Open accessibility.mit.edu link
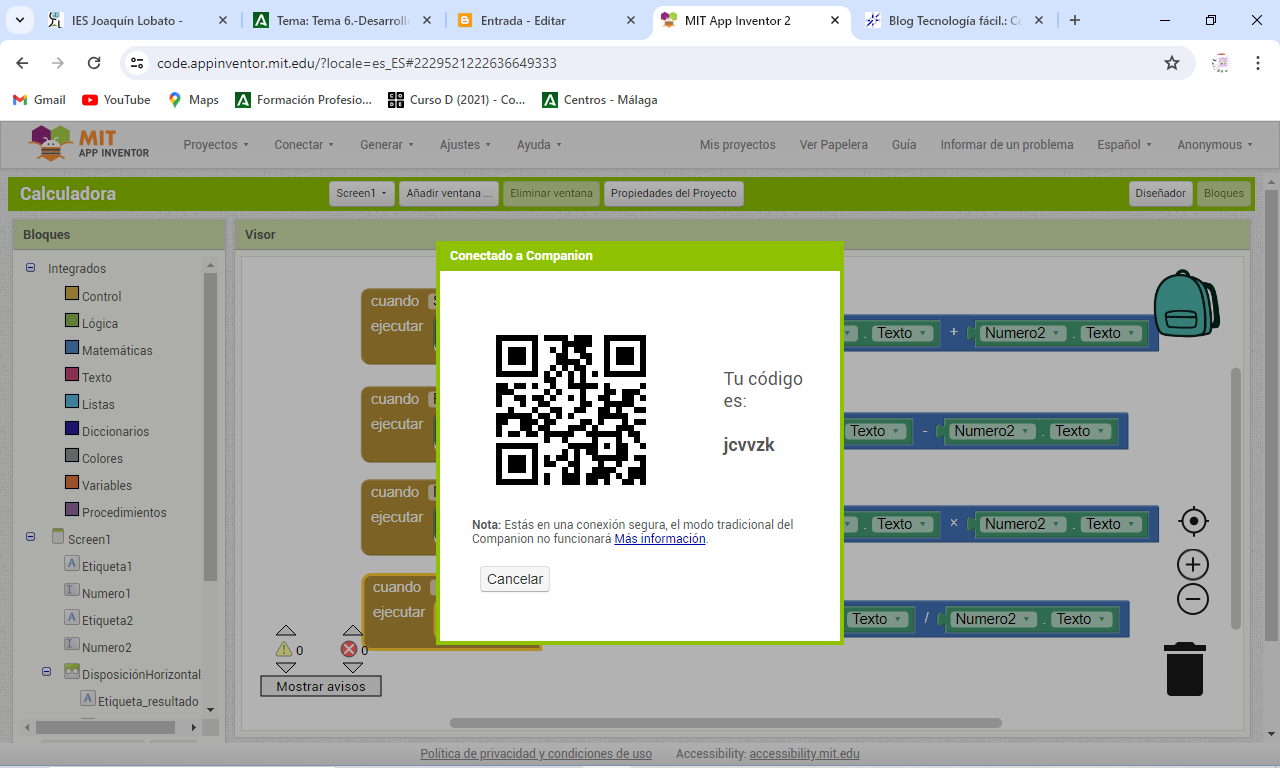The width and height of the screenshot is (1280, 768). coord(804,754)
